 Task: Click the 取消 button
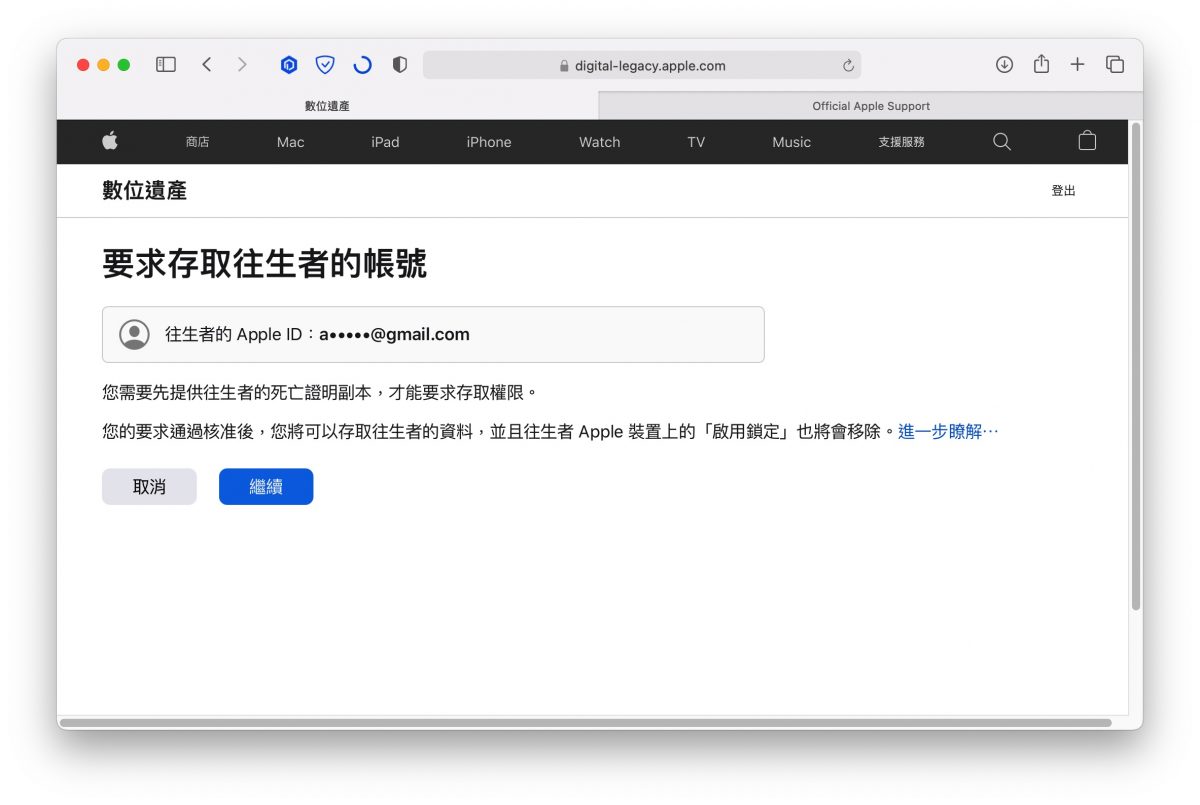[149, 487]
